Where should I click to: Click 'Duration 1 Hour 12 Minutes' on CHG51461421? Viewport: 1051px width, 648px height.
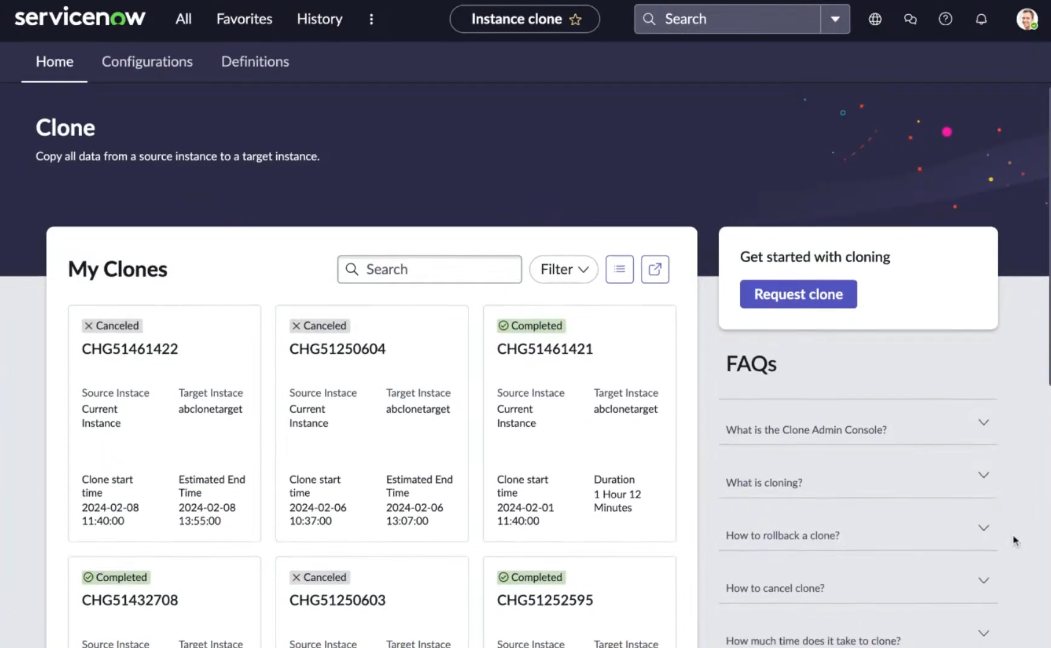coord(617,493)
